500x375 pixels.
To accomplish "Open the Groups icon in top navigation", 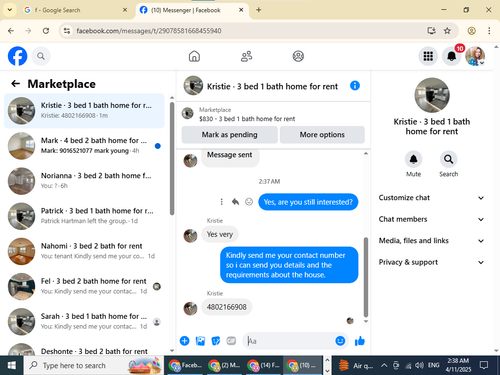I will click(x=298, y=56).
